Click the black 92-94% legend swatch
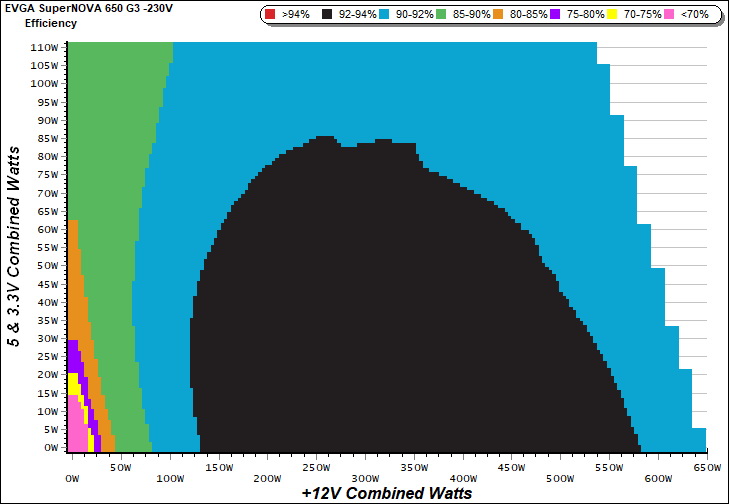Screen dimensions: 729x504 (x=328, y=15)
